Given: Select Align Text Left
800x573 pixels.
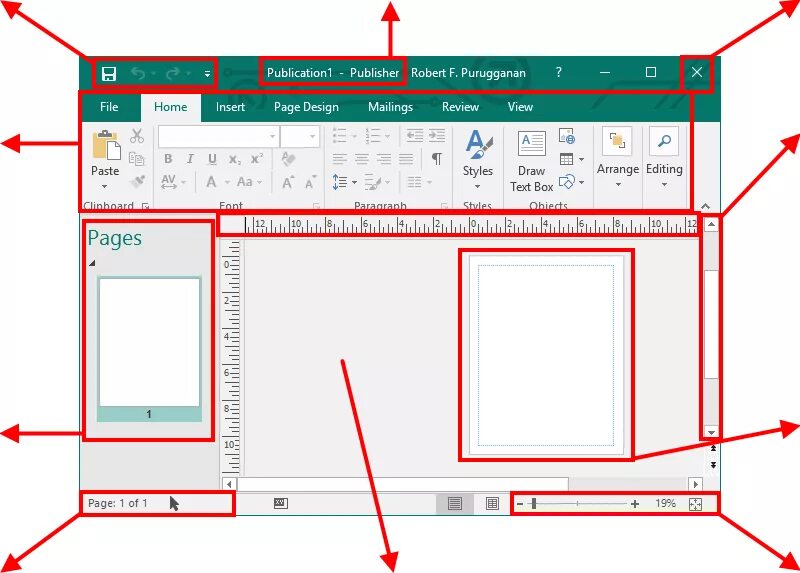Looking at the screenshot, I should [x=340, y=159].
